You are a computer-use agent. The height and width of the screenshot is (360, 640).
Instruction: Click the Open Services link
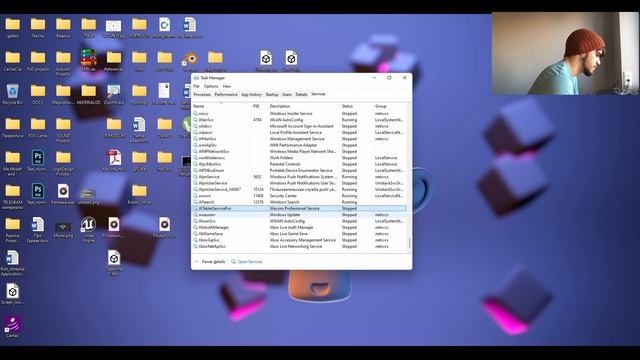pos(247,262)
